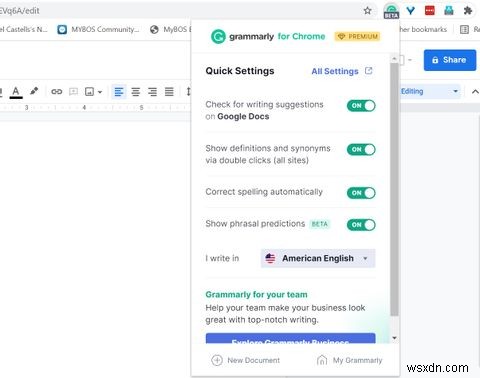Click the Quick Settings heading
Image resolution: width=480 pixels, height=378 pixels.
(240, 71)
